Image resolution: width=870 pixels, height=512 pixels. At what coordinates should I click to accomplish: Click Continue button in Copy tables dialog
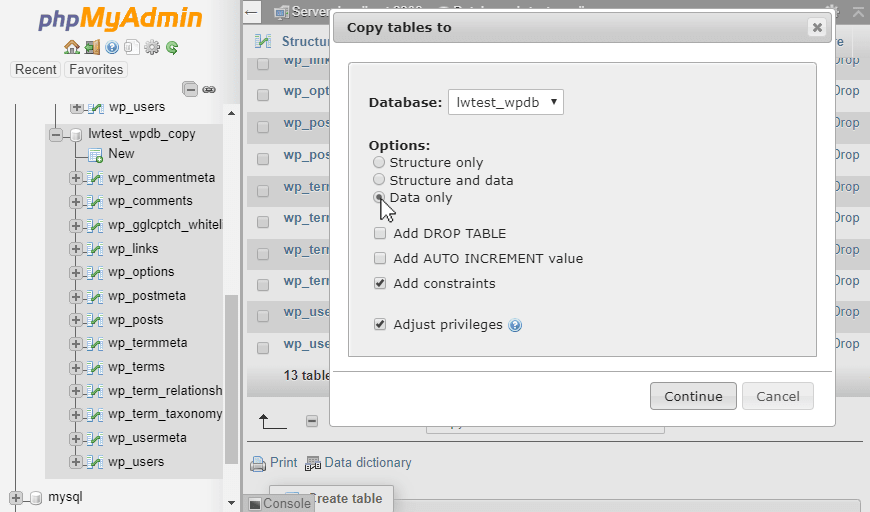pos(694,396)
